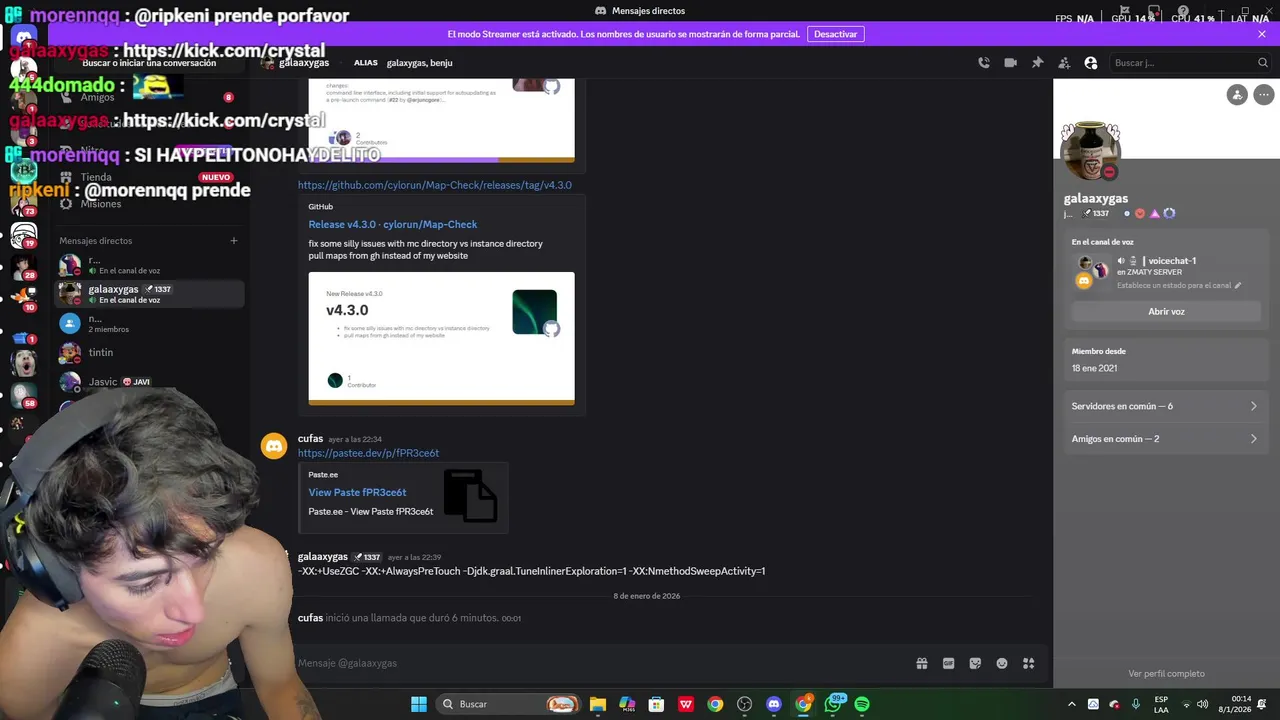Open the three-dot menu on profile banner
The image size is (1280, 720).
(x=1264, y=95)
